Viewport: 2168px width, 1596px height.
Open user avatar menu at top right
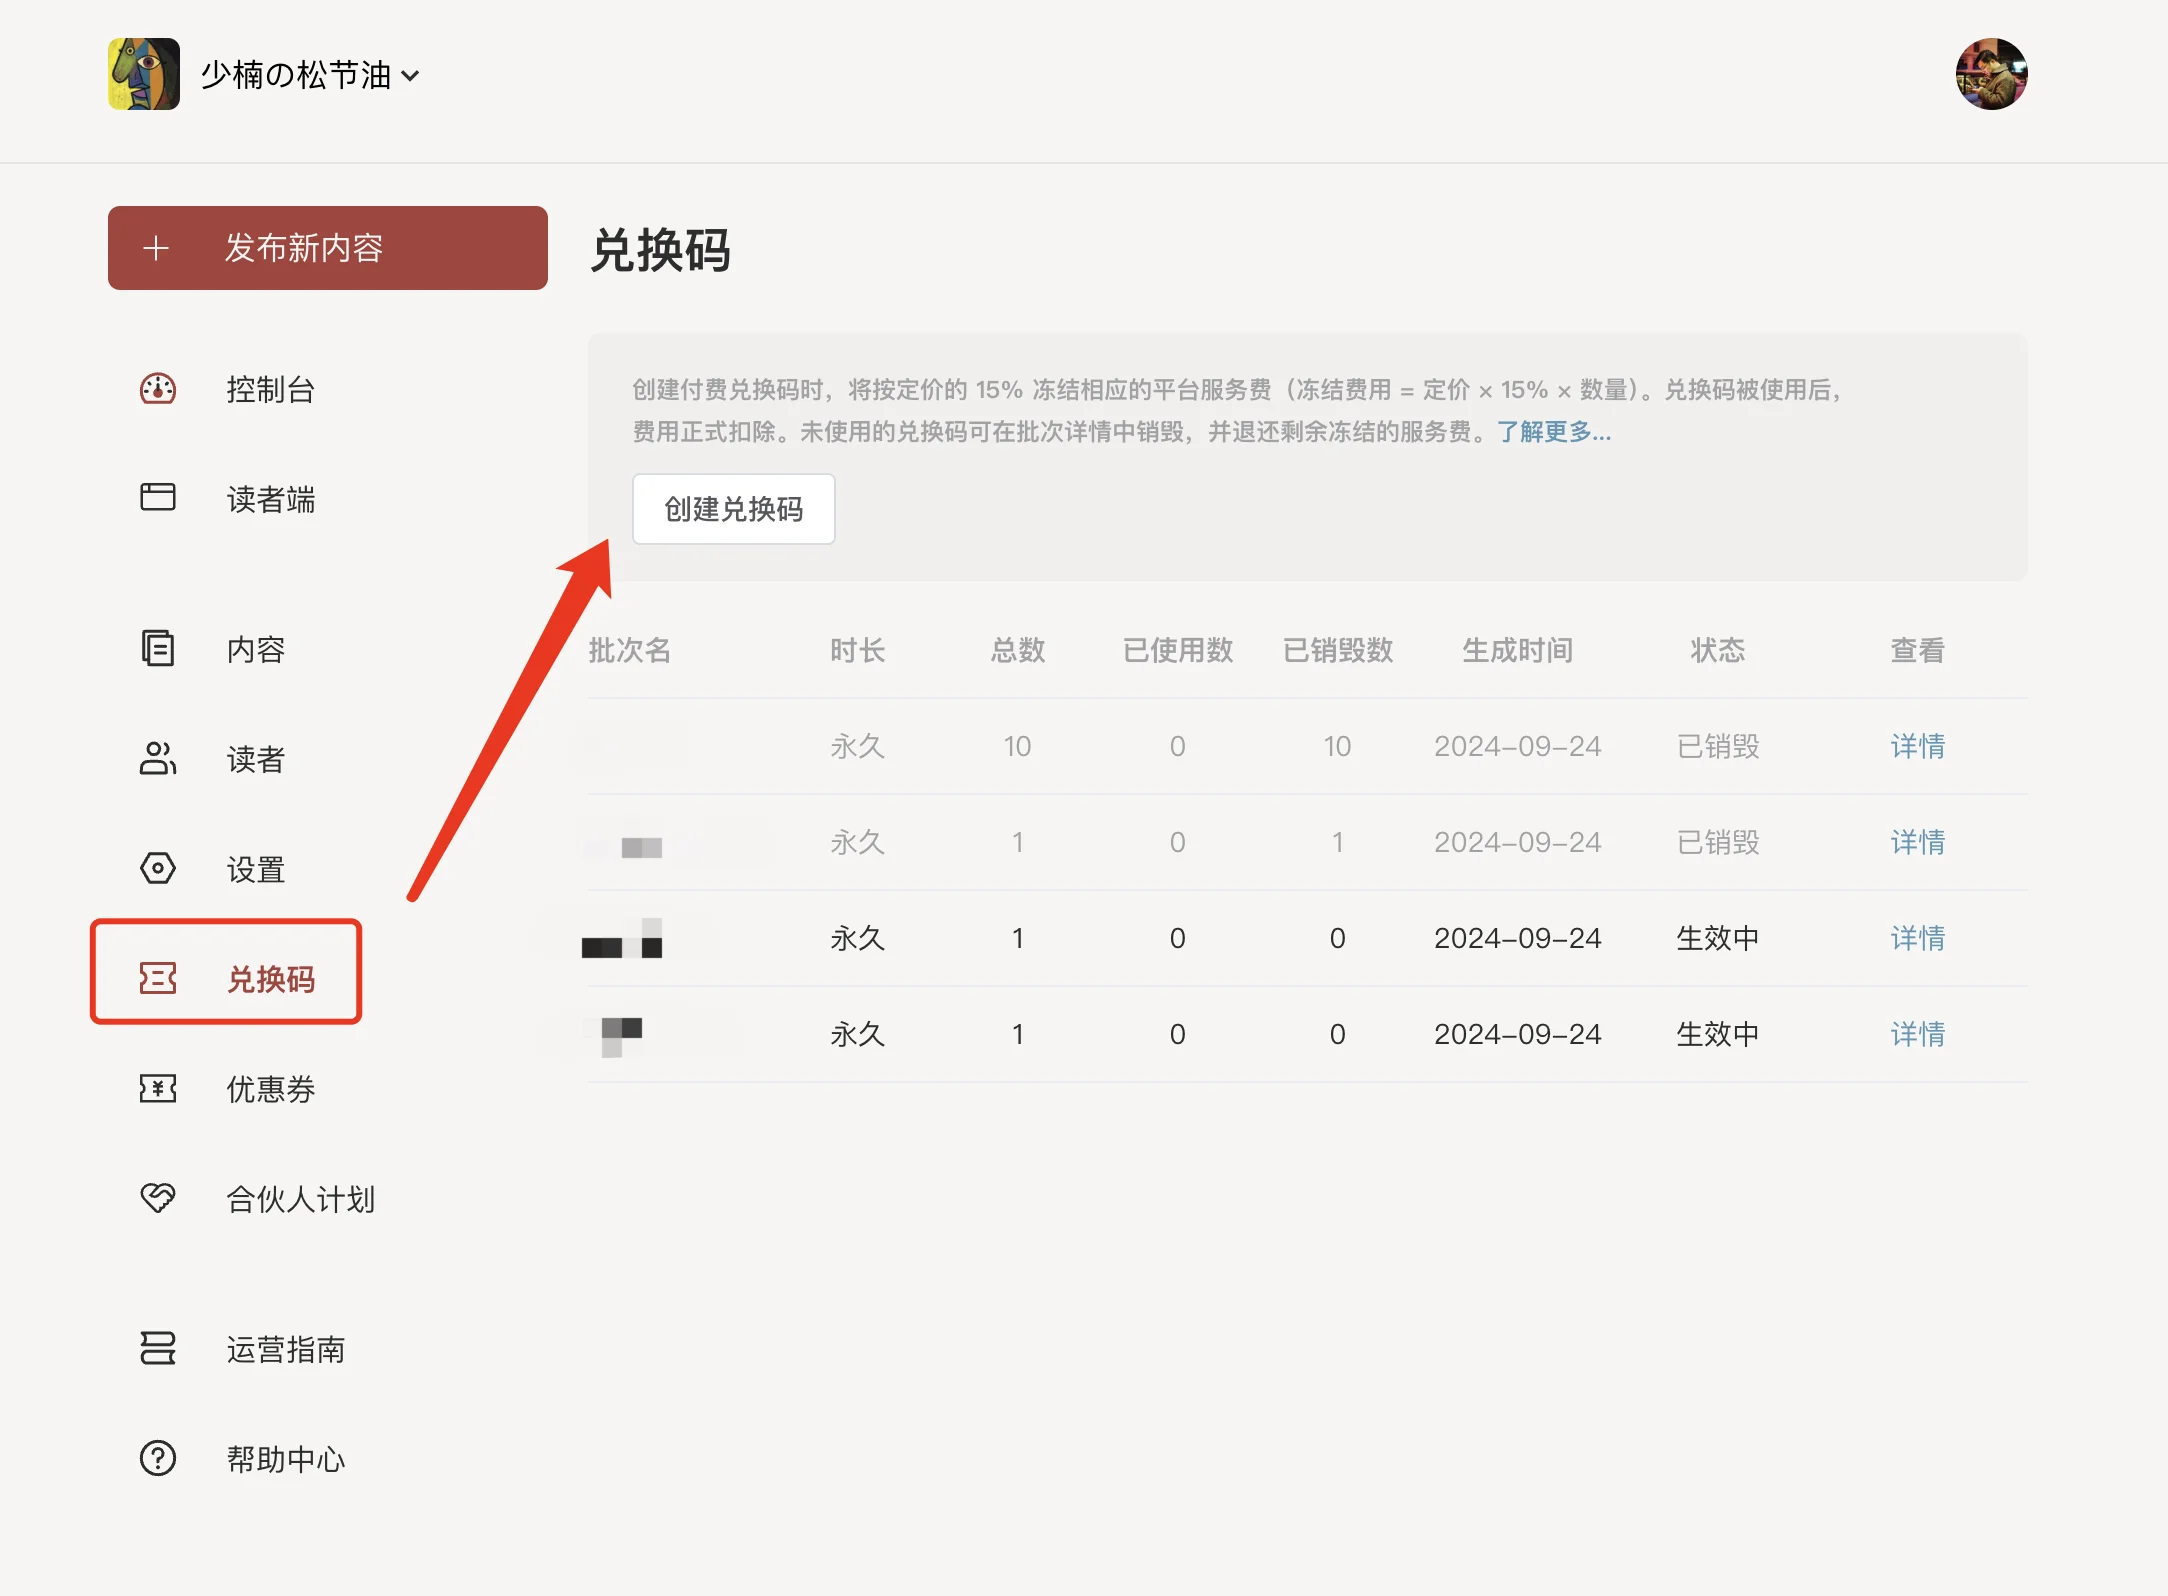coord(1990,74)
